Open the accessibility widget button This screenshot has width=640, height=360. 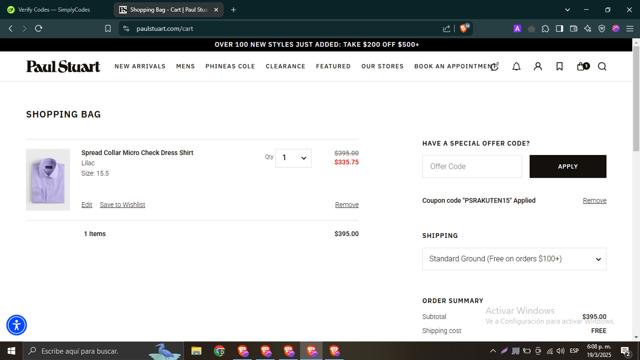[16, 325]
